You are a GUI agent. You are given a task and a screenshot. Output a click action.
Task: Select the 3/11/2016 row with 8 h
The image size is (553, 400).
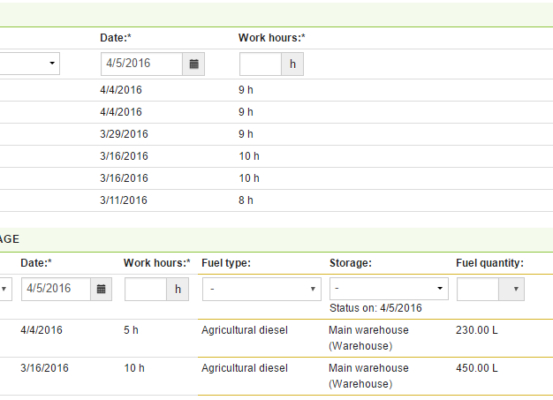(x=276, y=200)
